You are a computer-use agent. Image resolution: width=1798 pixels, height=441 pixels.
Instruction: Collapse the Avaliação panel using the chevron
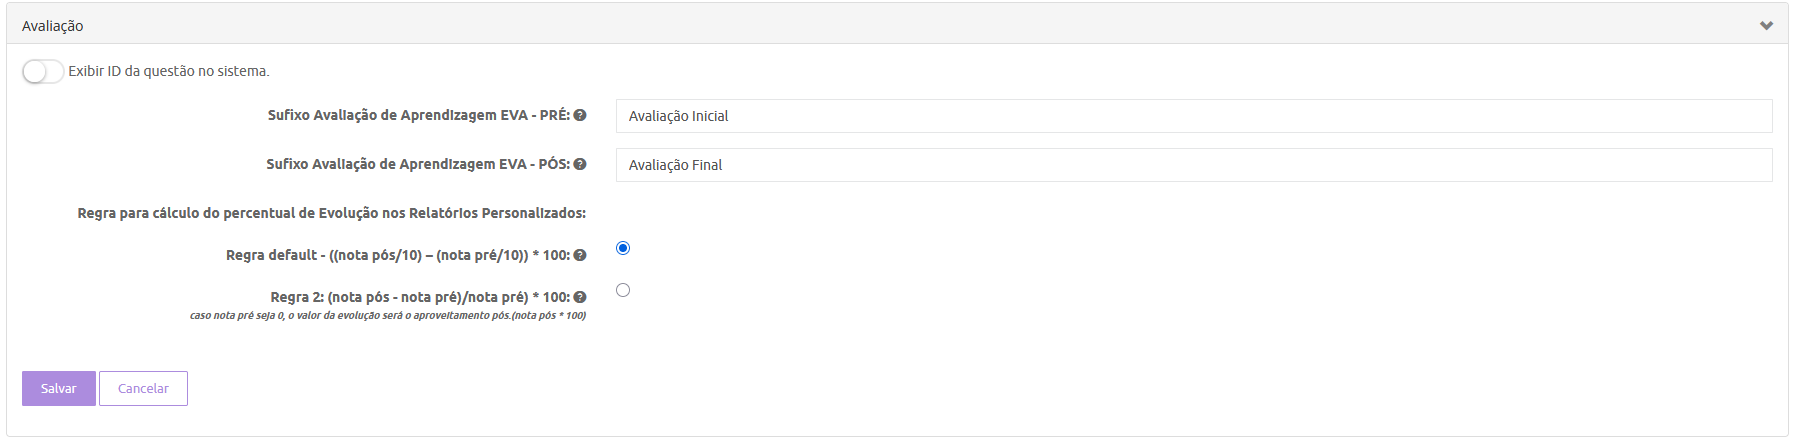click(1766, 26)
